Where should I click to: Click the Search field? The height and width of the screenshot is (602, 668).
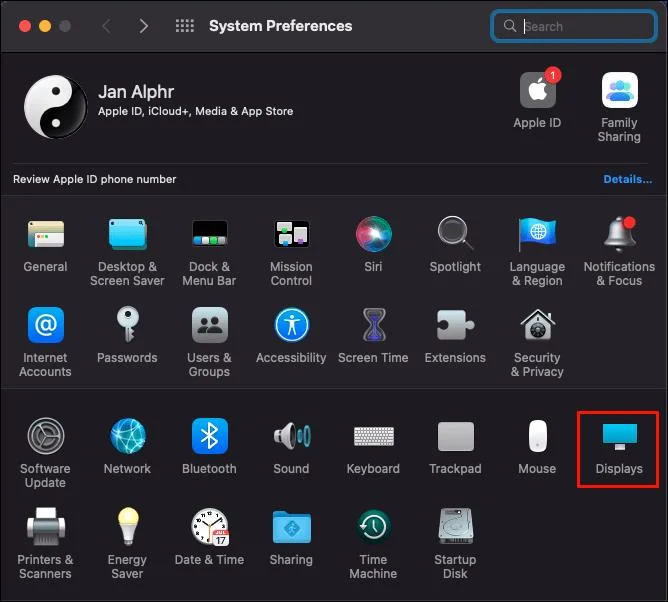(x=573, y=26)
